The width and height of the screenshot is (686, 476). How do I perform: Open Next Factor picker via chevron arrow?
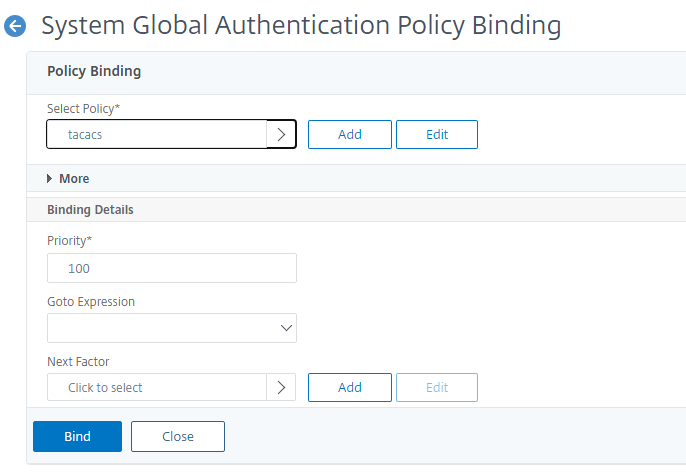coord(281,387)
